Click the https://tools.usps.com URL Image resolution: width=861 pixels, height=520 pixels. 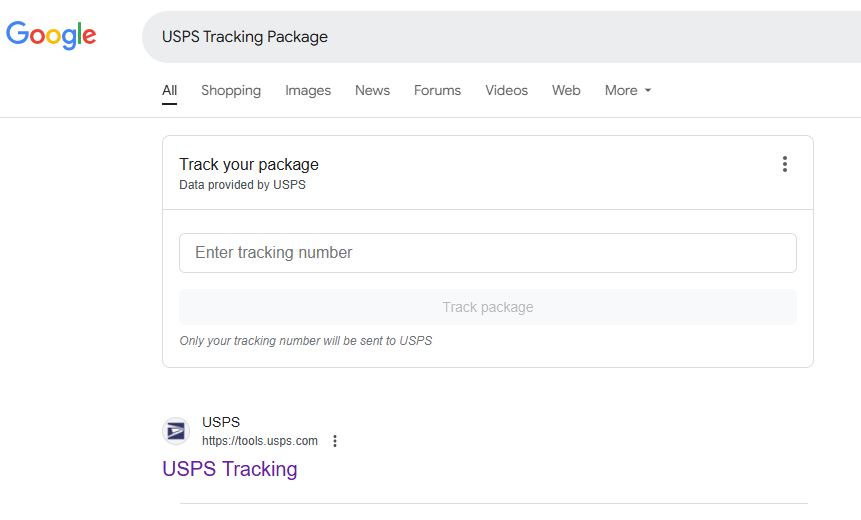[260, 441]
